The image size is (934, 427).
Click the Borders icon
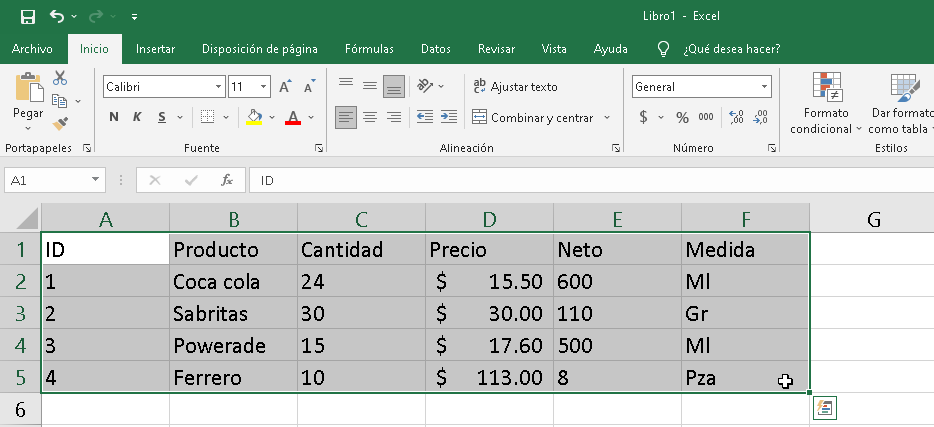point(207,117)
